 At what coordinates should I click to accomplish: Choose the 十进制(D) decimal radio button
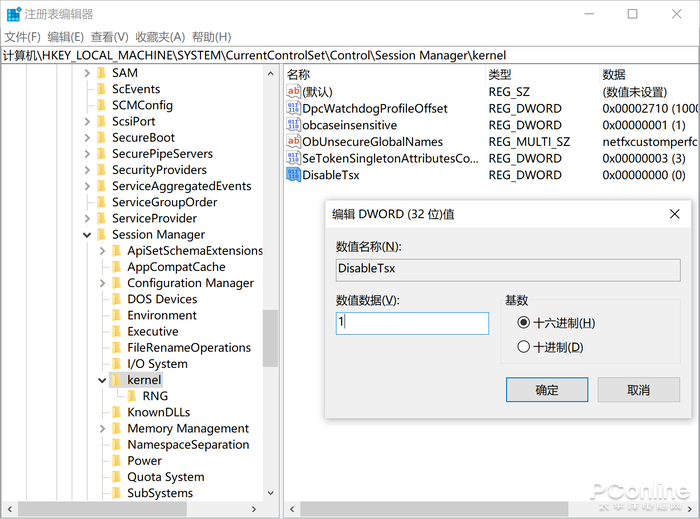pyautogui.click(x=524, y=347)
